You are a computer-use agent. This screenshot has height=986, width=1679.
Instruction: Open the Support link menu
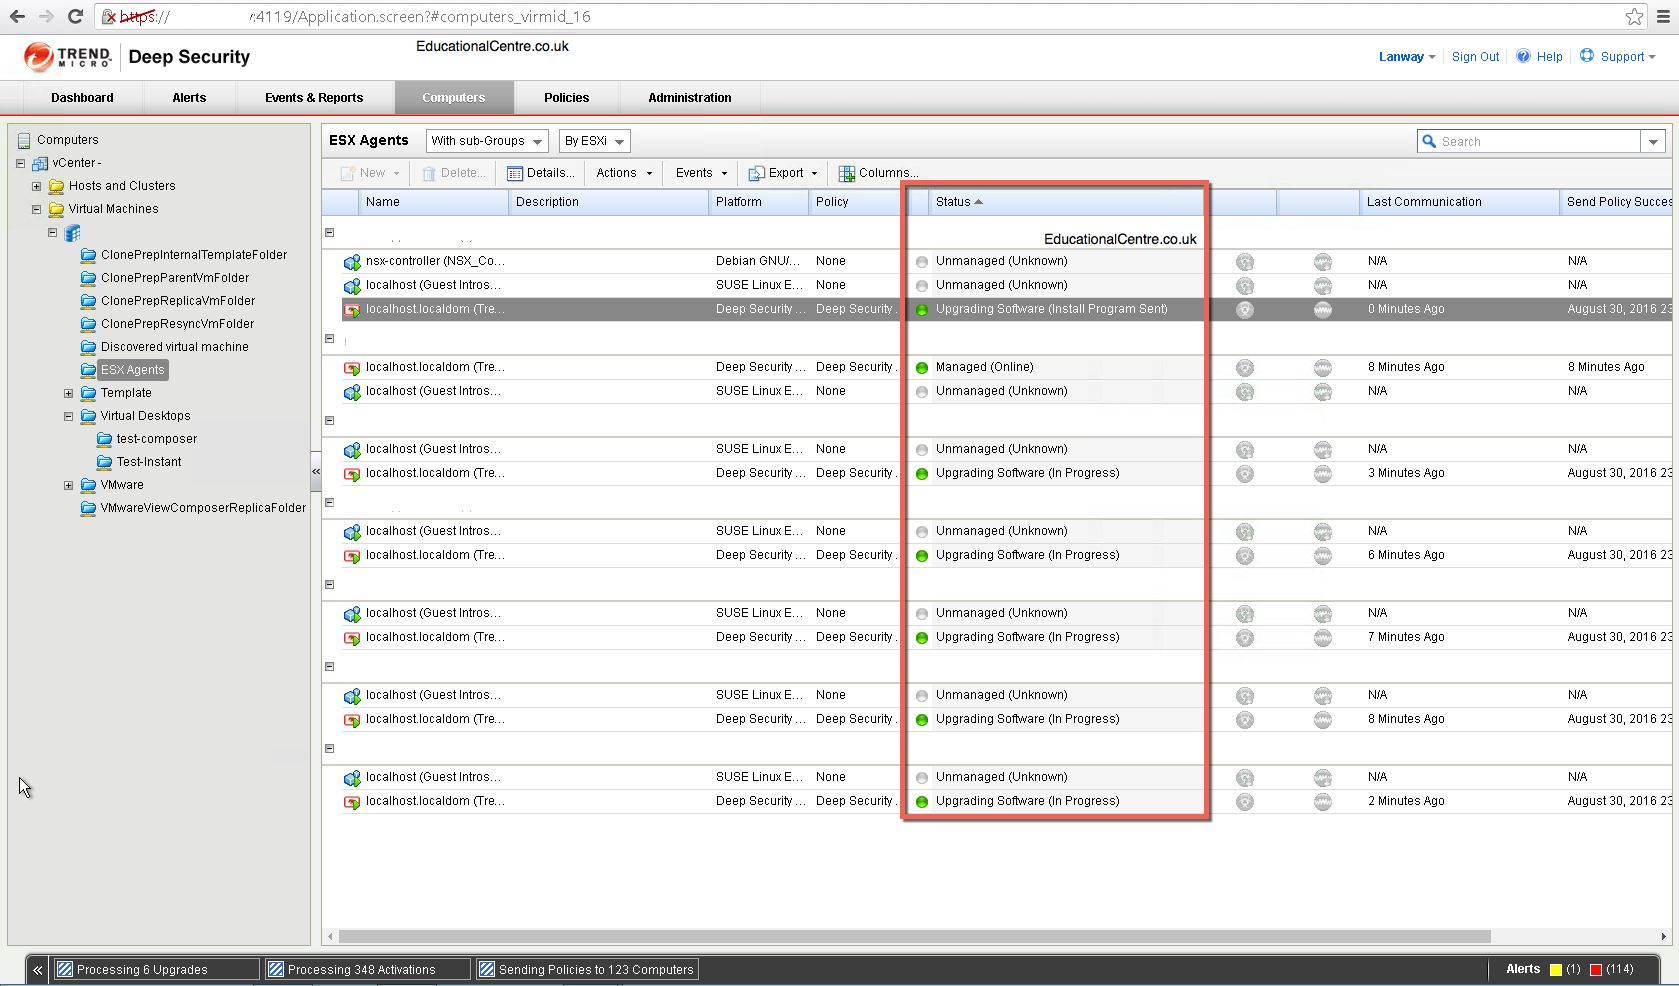coord(1627,57)
